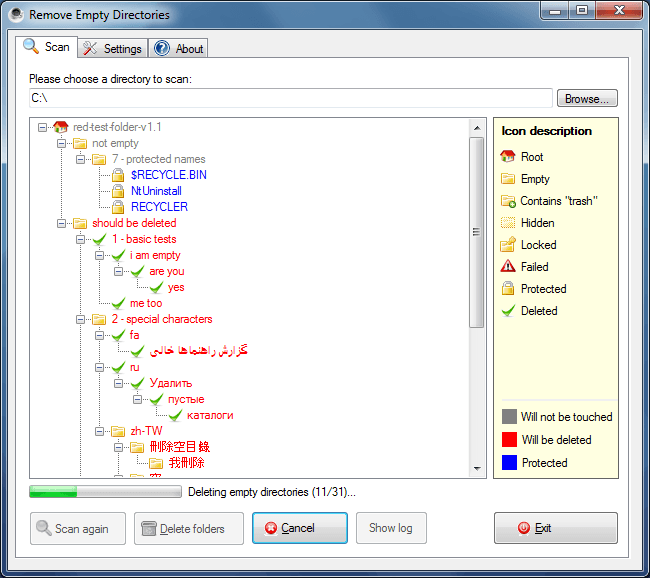Screen dimensions: 650x578
Task: Collapse the 'should be deleted' node
Action: (61, 223)
